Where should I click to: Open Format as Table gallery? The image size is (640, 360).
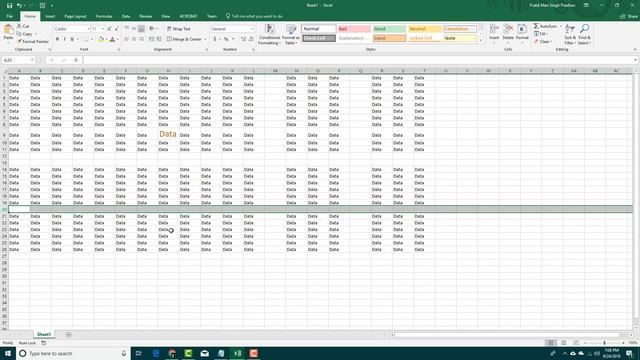pyautogui.click(x=291, y=34)
